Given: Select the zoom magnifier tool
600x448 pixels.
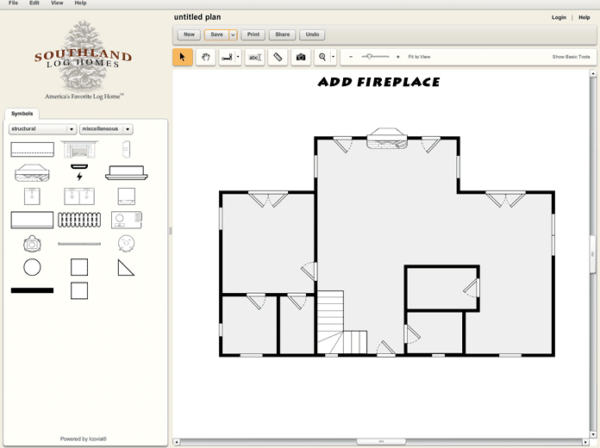Looking at the screenshot, I should click(x=322, y=57).
